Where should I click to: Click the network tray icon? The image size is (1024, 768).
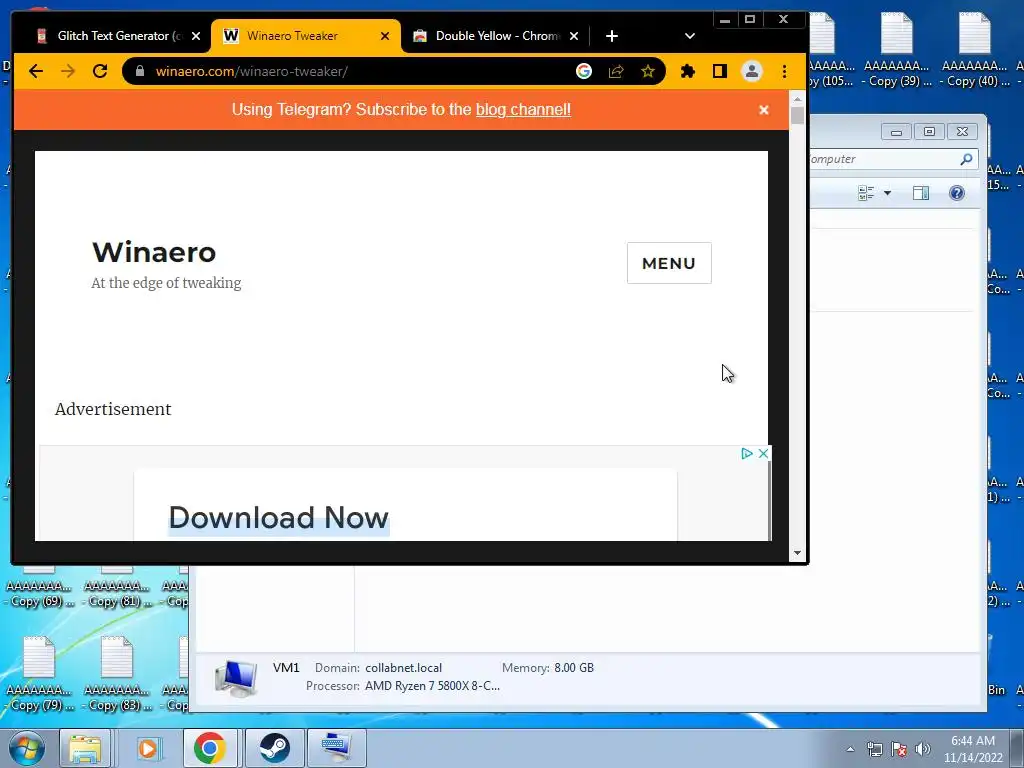tap(874, 749)
